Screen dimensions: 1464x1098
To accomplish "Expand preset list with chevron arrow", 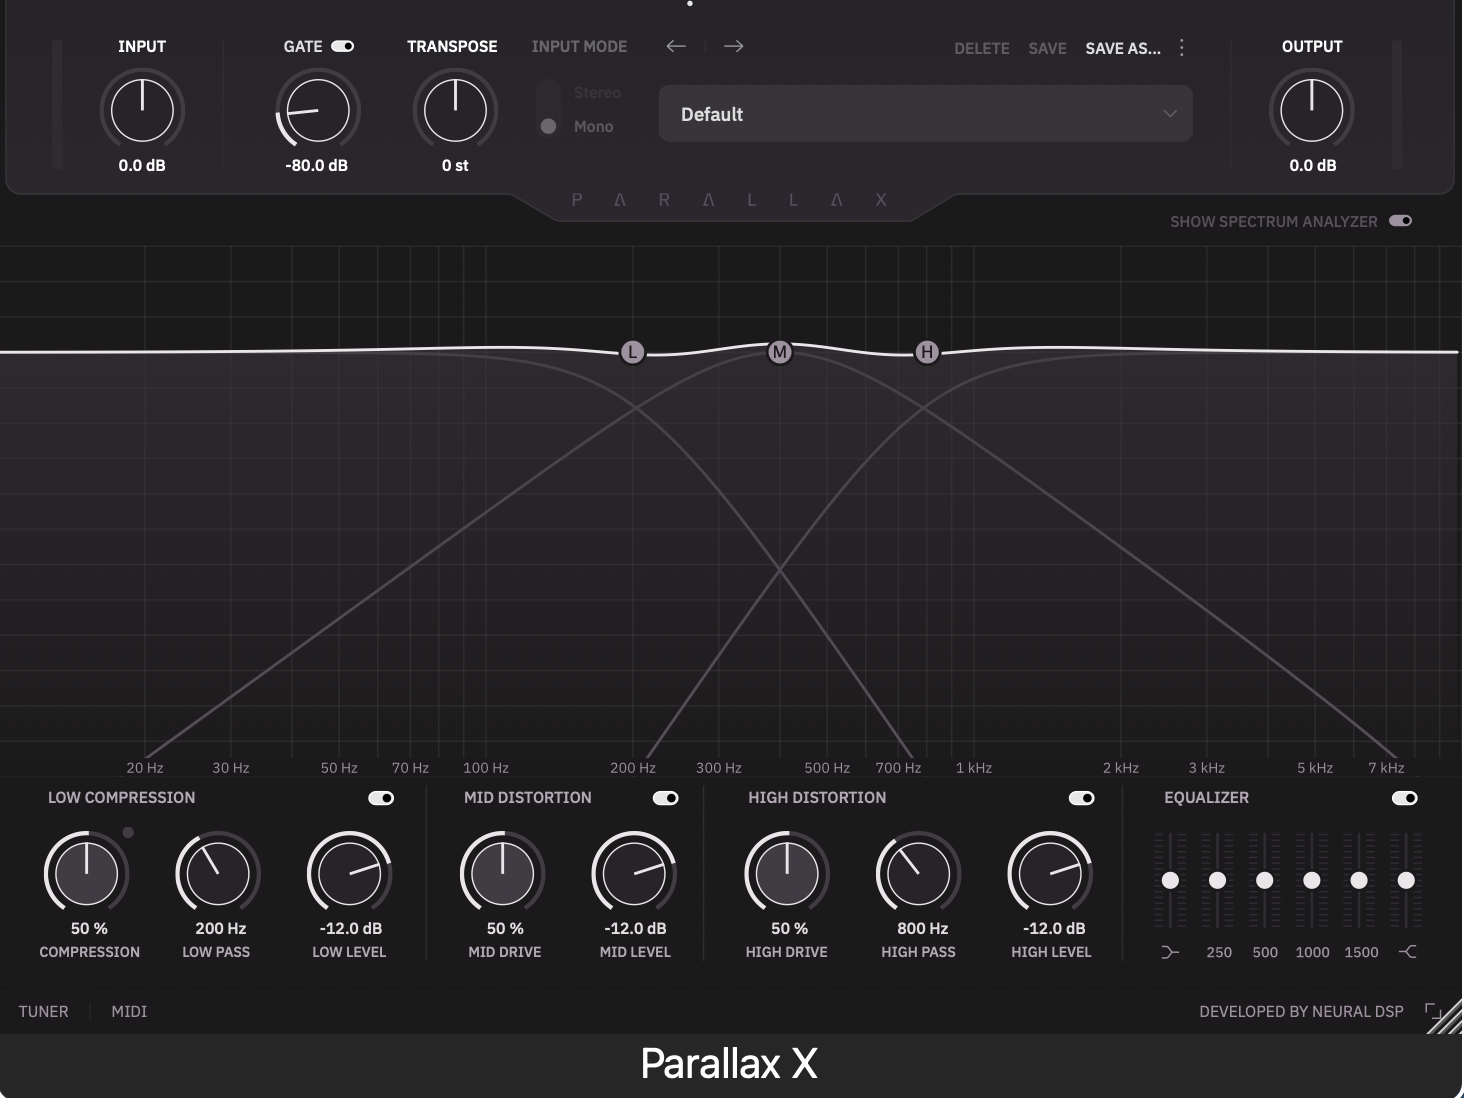I will [1170, 114].
